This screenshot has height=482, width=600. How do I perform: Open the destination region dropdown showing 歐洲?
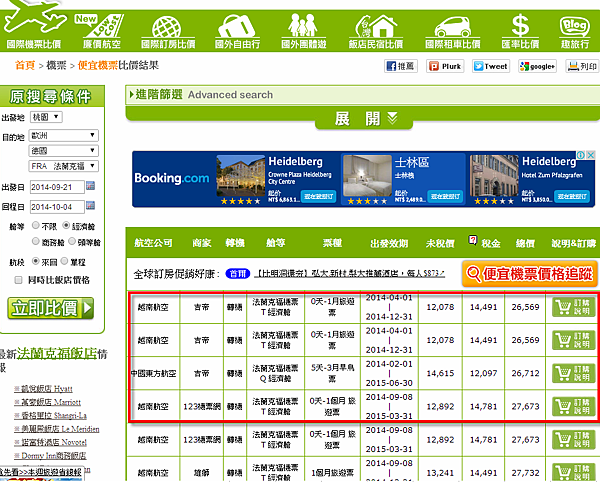64,135
